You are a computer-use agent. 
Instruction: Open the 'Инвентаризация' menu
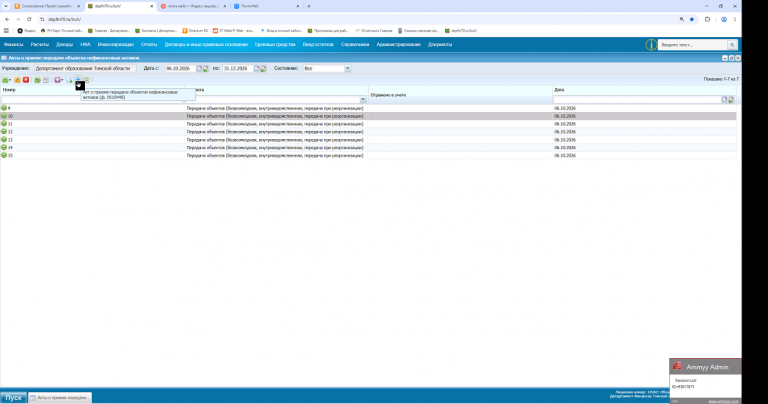(x=116, y=45)
